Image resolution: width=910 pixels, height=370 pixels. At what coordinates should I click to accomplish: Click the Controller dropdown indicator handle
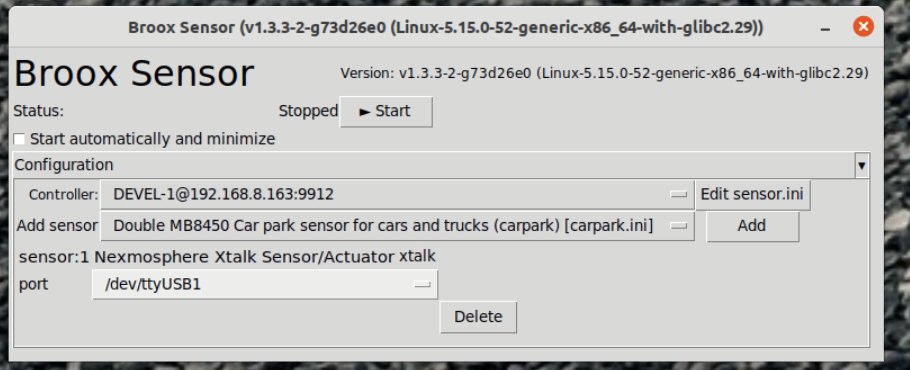click(678, 195)
